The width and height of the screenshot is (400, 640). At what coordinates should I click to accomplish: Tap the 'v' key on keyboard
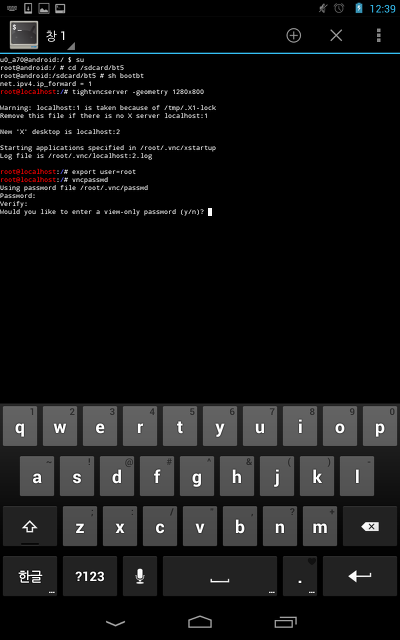point(200,526)
